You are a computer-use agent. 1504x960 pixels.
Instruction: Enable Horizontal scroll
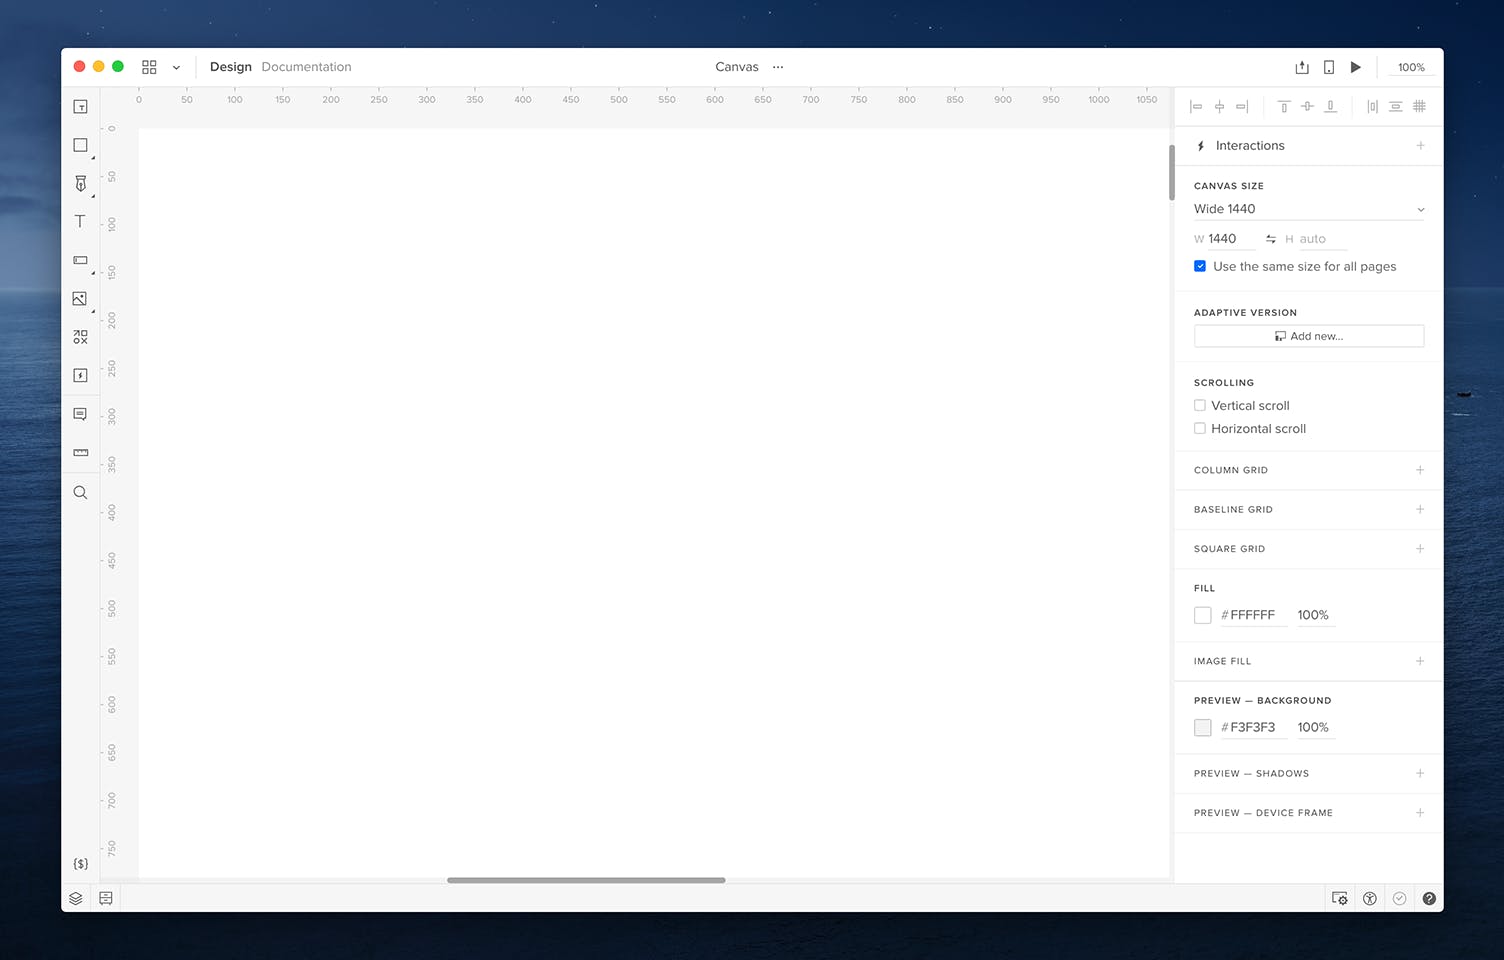coord(1200,428)
